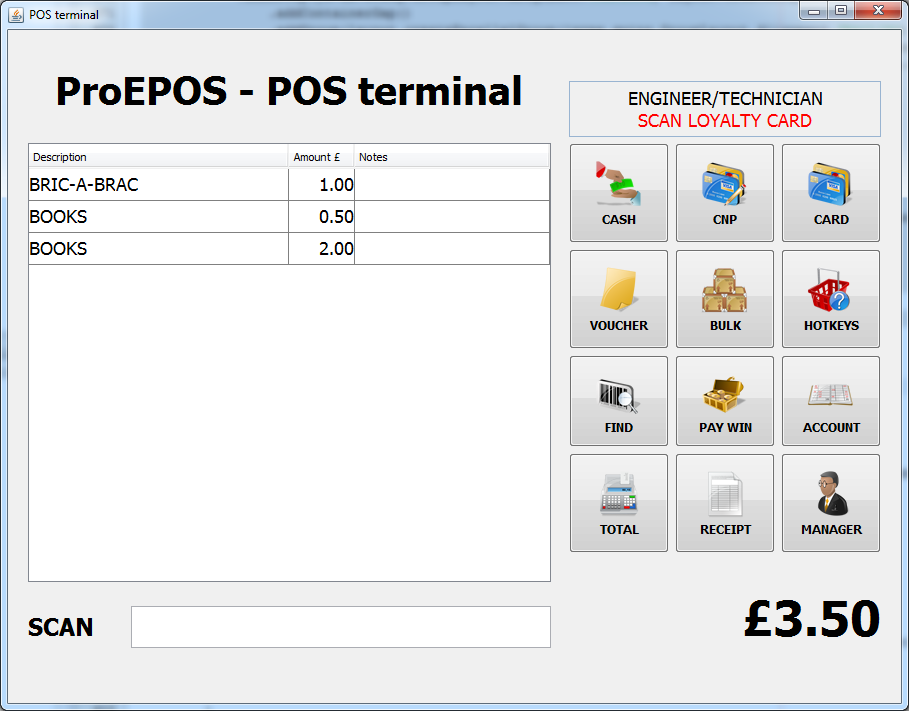This screenshot has height=711, width=909.
Task: Show the HOTKEYS shopping basket panel
Action: pos(830,299)
